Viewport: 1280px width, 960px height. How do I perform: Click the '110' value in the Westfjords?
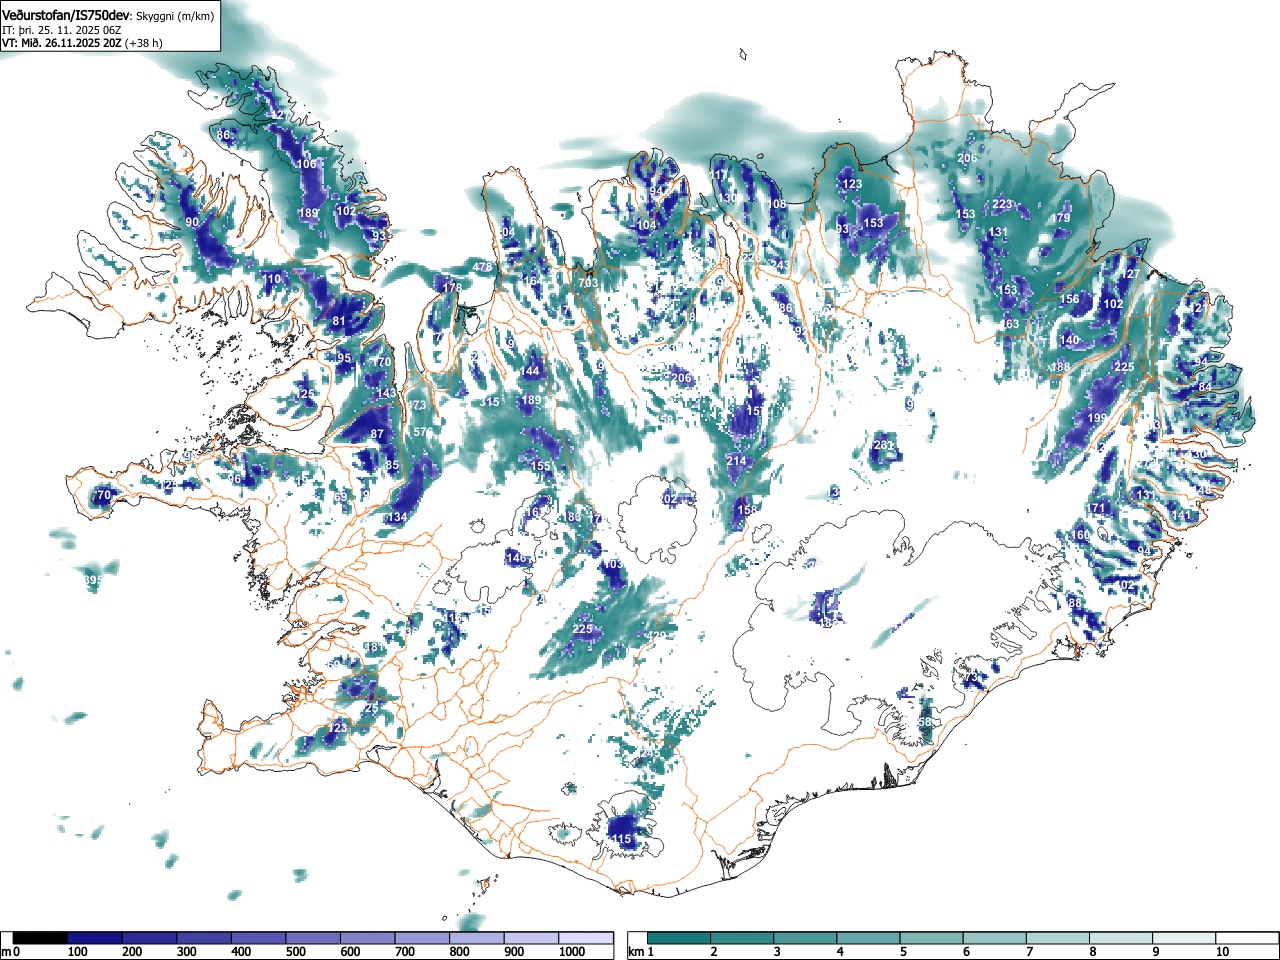click(272, 279)
